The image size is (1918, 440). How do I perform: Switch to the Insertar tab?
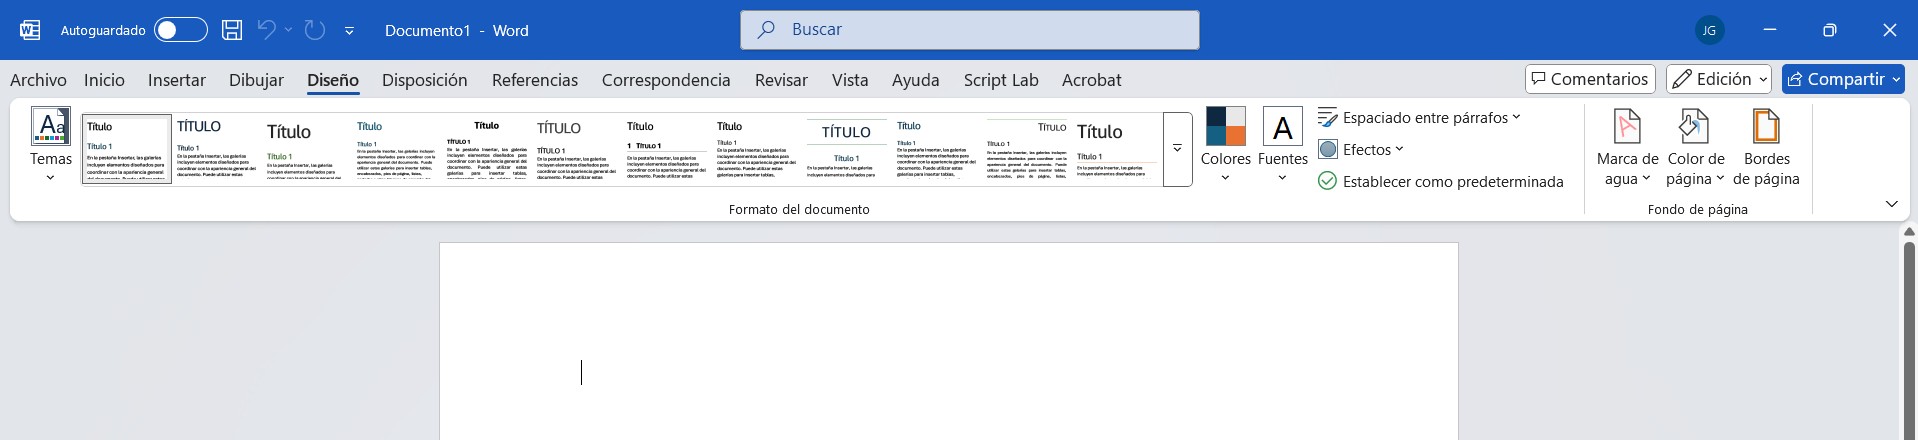pyautogui.click(x=176, y=80)
